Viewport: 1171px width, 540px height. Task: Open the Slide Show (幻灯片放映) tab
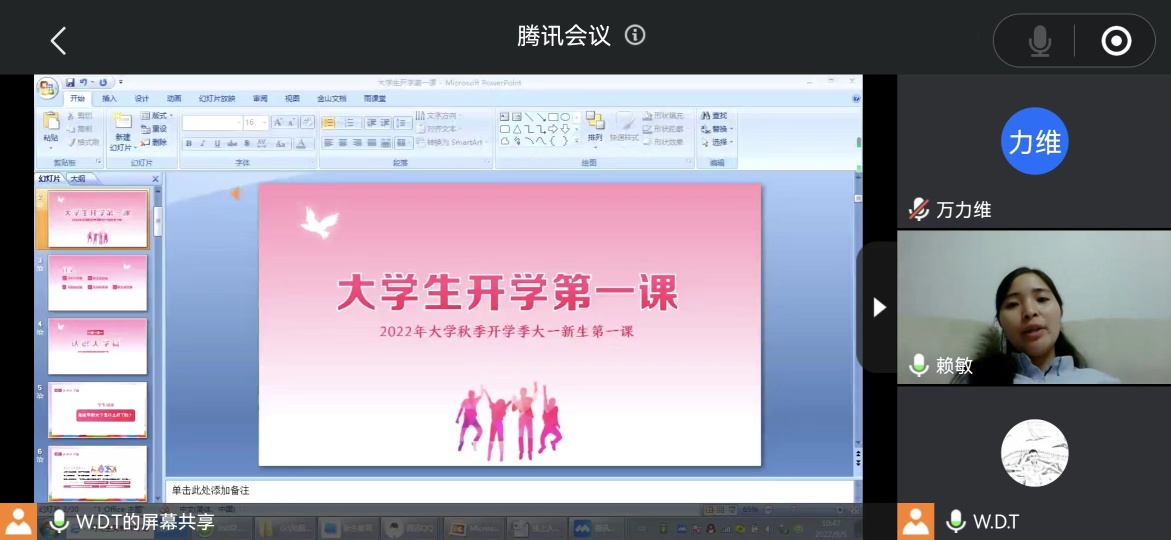click(x=217, y=99)
